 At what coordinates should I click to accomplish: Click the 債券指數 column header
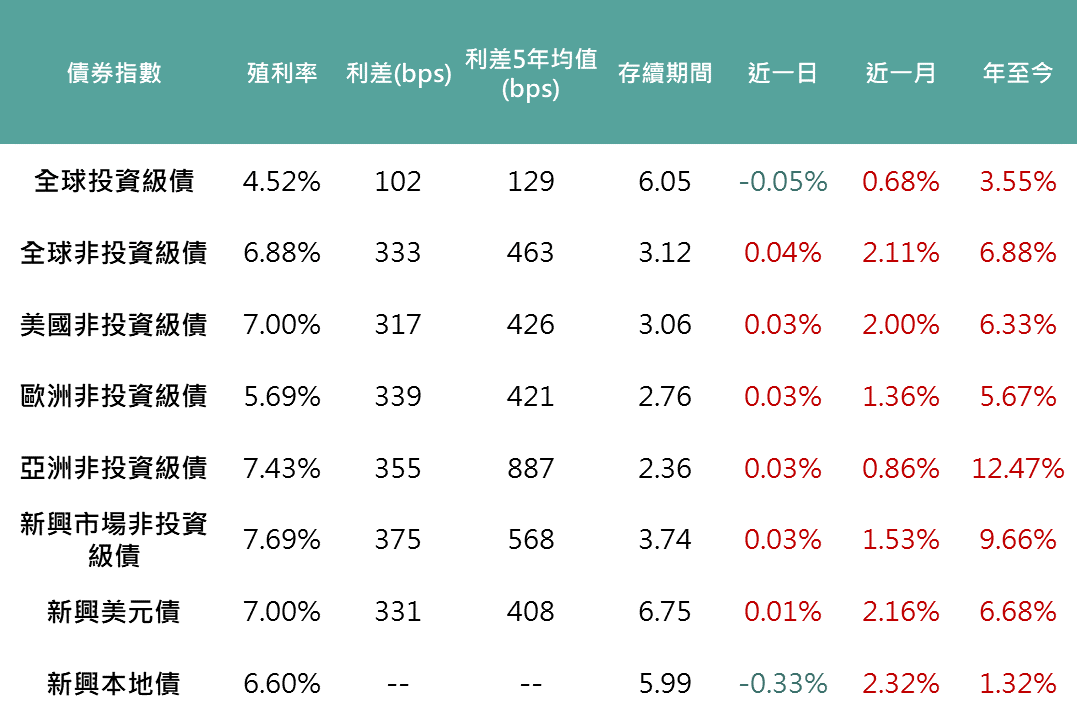coord(114,73)
